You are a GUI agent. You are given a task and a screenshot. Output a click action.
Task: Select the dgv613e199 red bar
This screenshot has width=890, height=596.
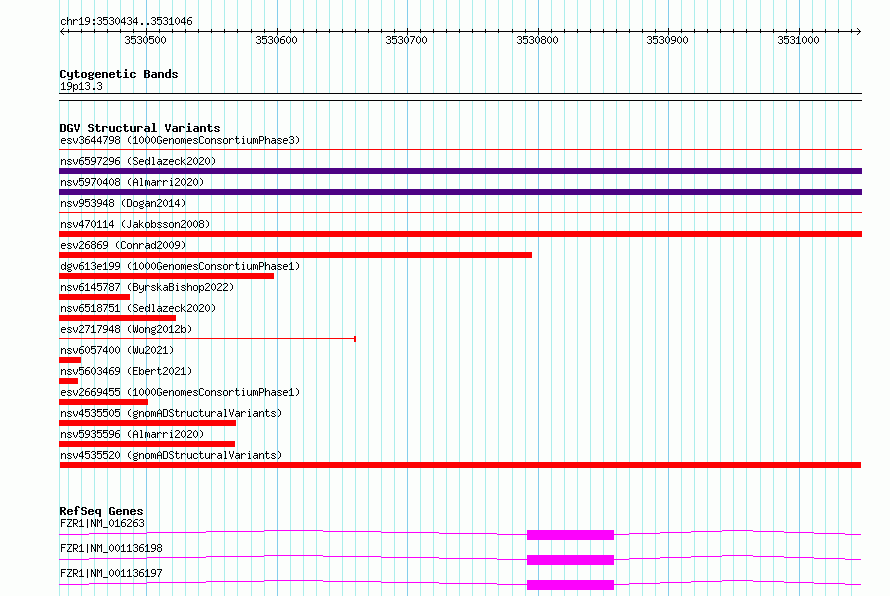pyautogui.click(x=166, y=276)
